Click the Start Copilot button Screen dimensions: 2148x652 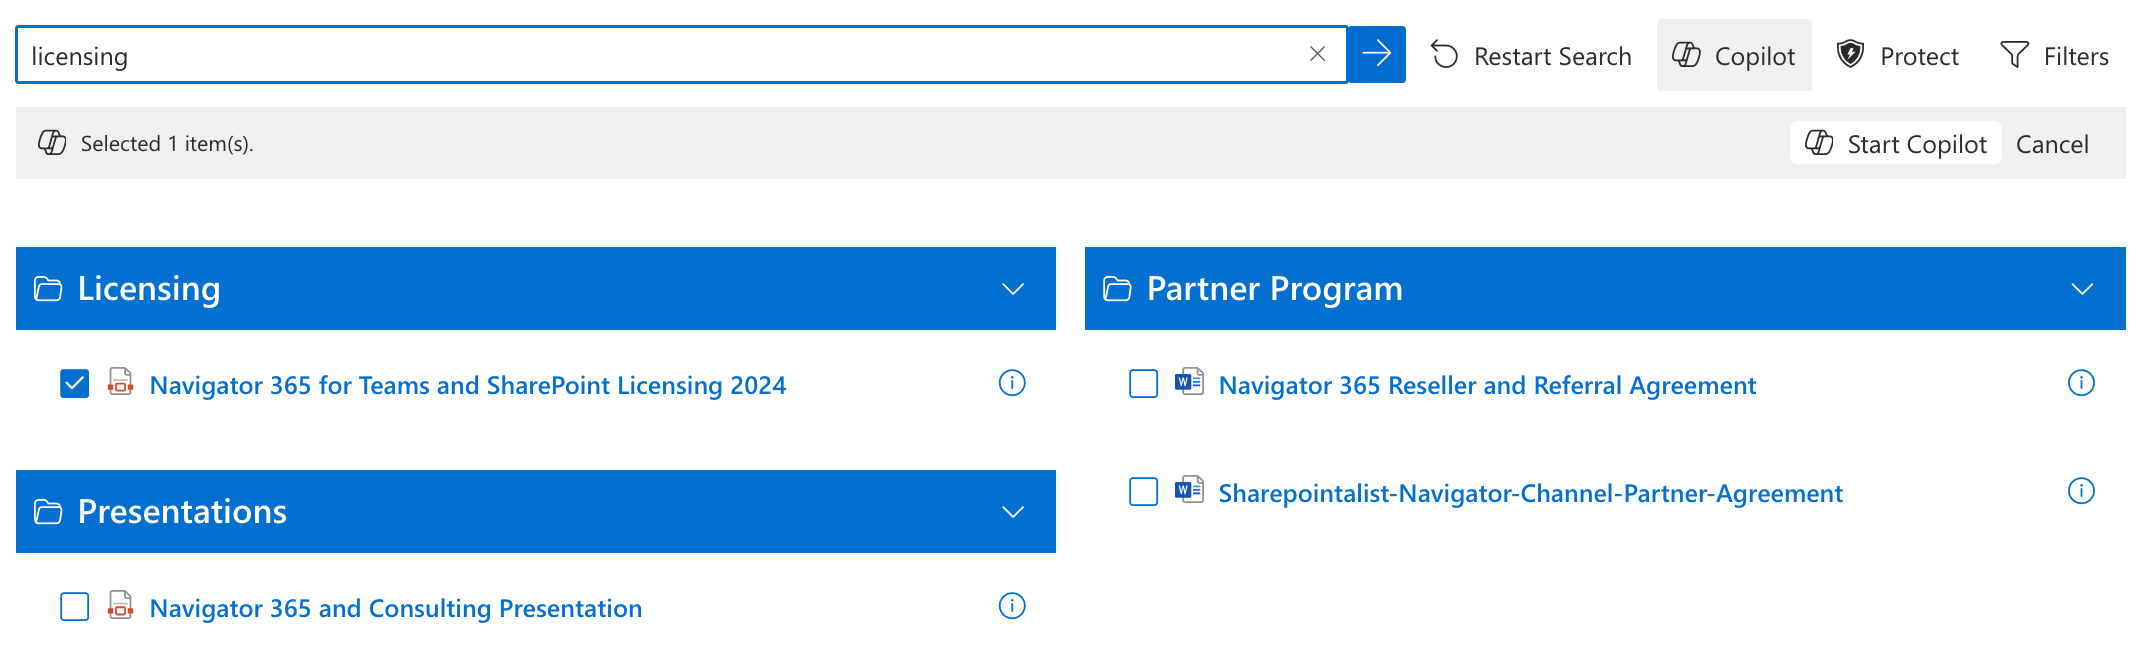[1896, 144]
